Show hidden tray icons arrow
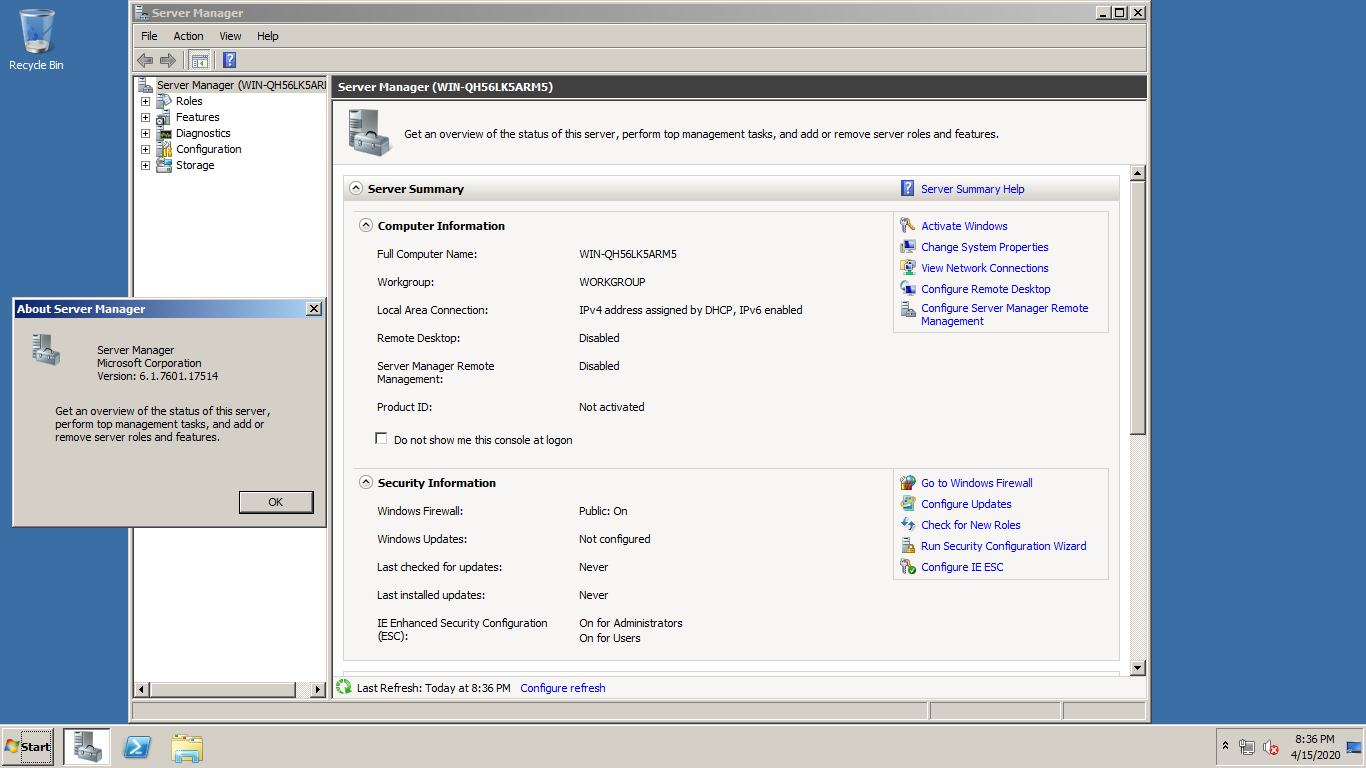Screen dimensions: 1366x768 (x=1225, y=746)
